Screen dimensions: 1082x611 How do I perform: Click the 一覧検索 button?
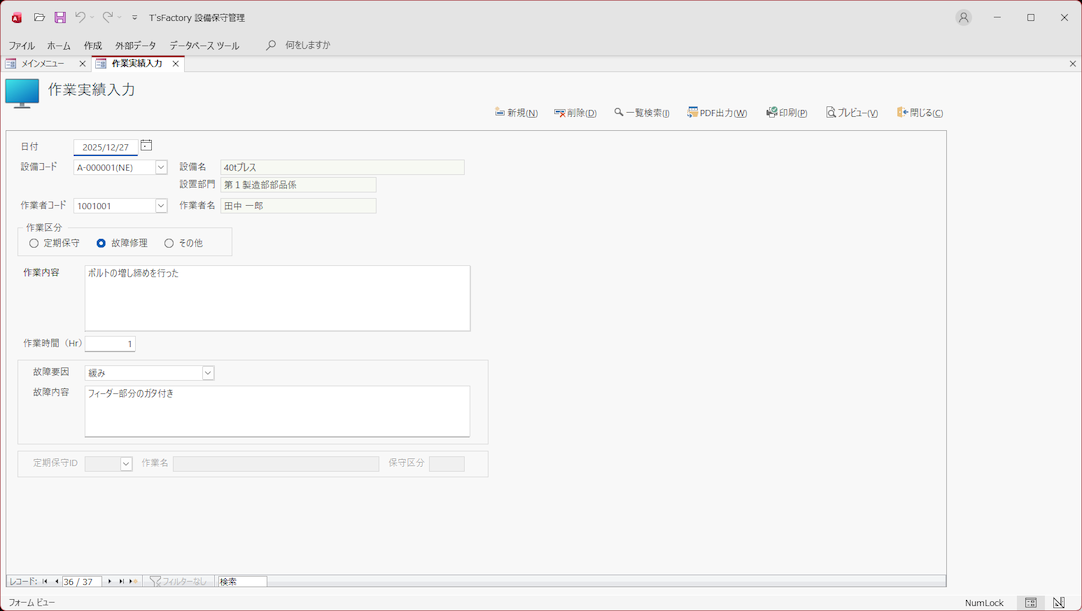coord(642,113)
